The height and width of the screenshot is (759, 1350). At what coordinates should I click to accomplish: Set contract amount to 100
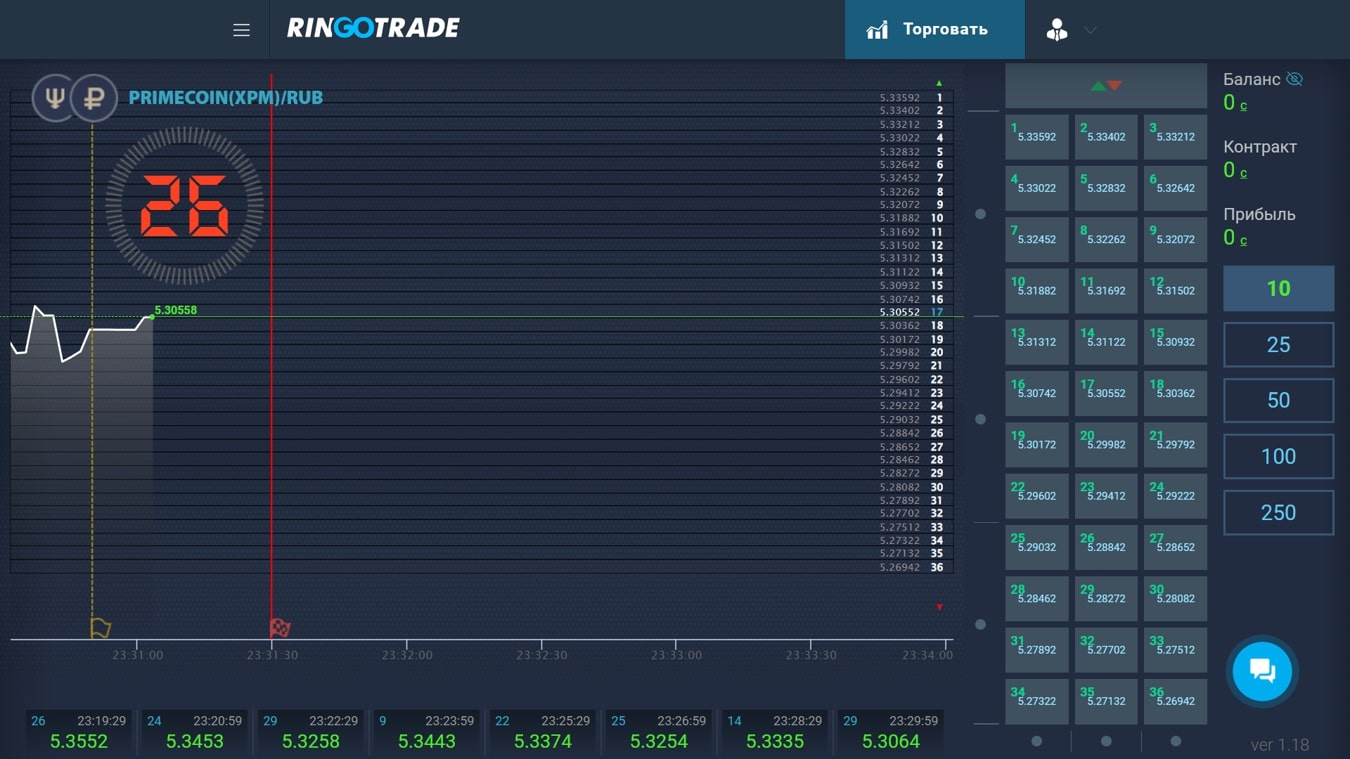click(x=1279, y=457)
